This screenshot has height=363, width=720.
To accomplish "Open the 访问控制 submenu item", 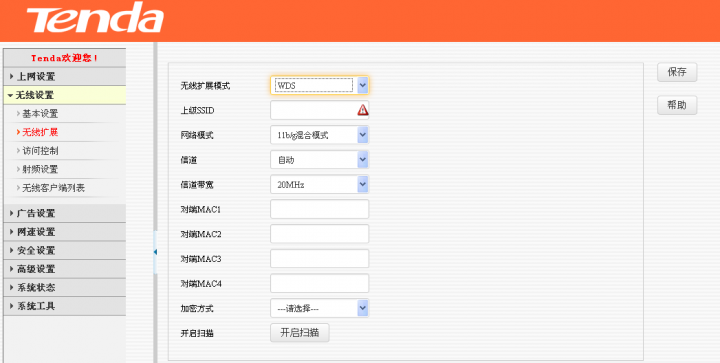I will (x=40, y=151).
